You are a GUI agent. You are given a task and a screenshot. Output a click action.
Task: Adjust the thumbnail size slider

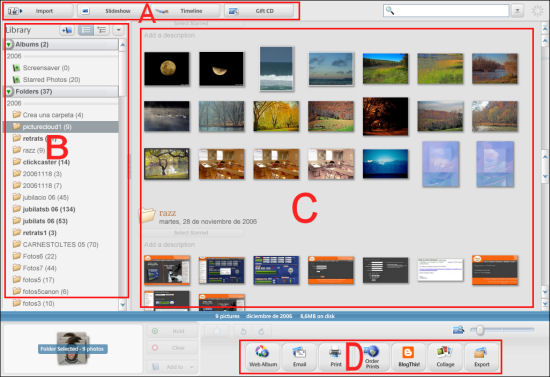coord(479,330)
